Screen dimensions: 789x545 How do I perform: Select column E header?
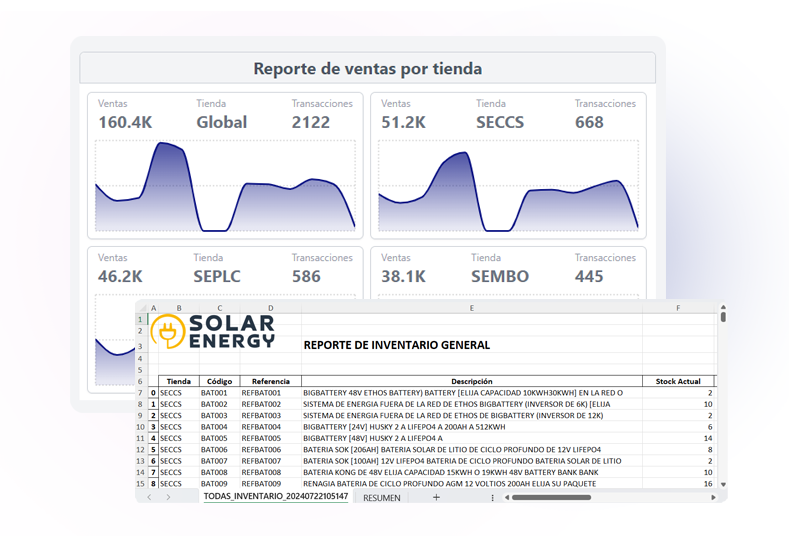(x=471, y=308)
